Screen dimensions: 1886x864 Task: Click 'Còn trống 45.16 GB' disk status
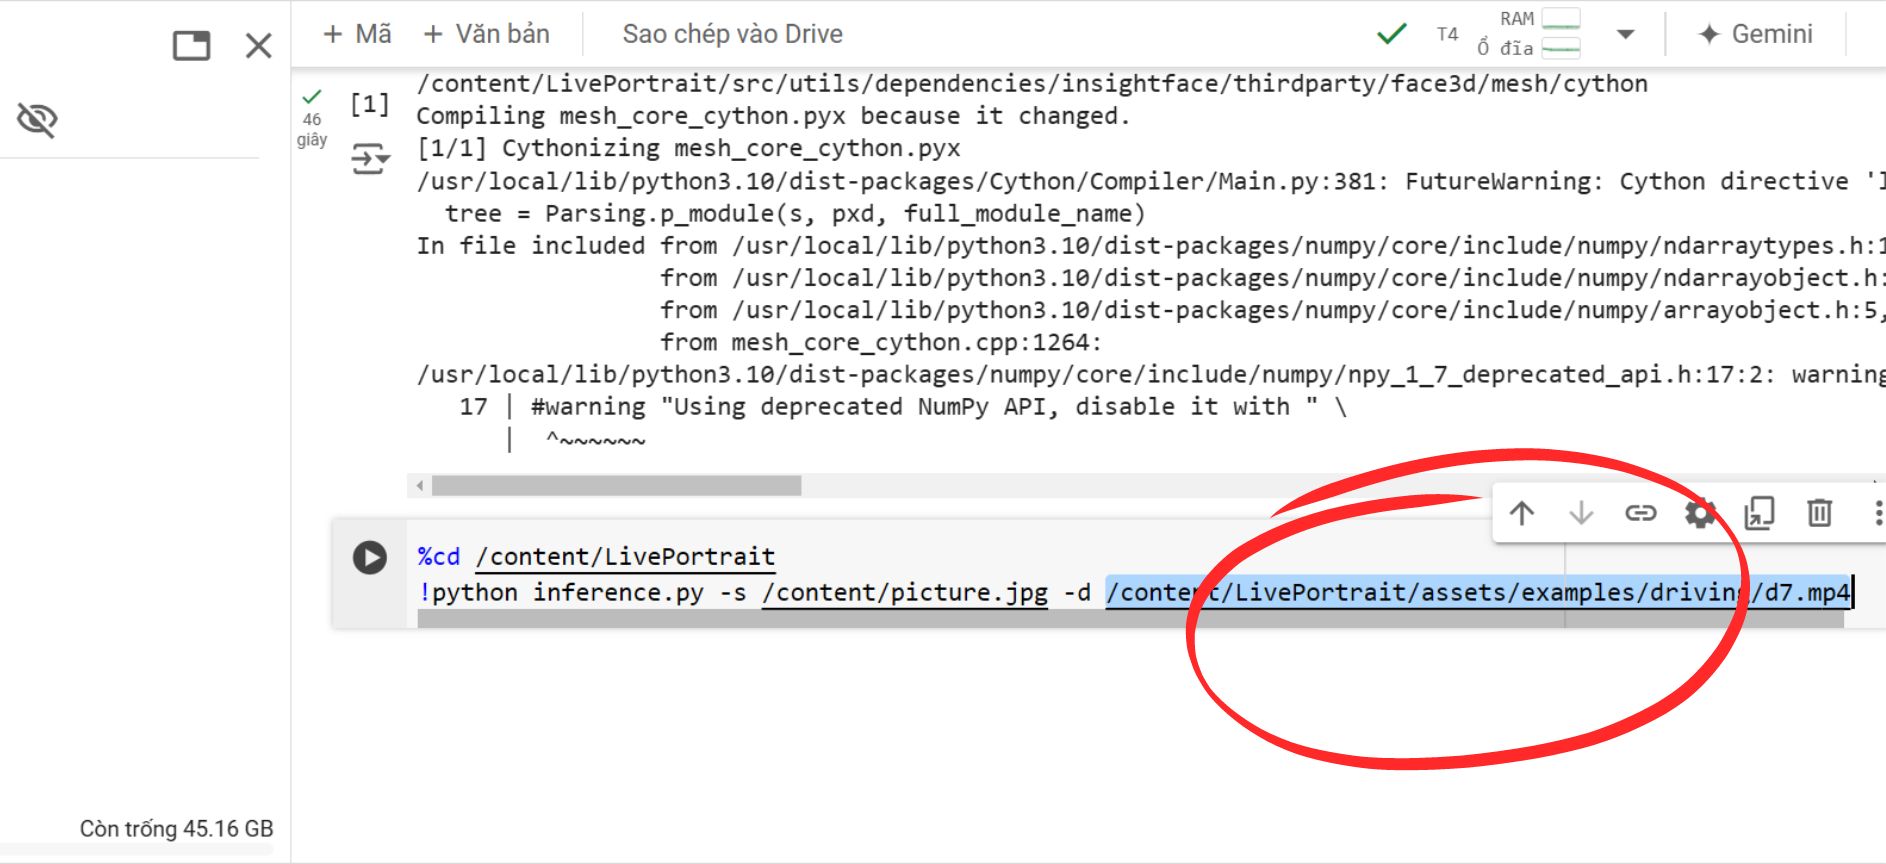pos(176,829)
